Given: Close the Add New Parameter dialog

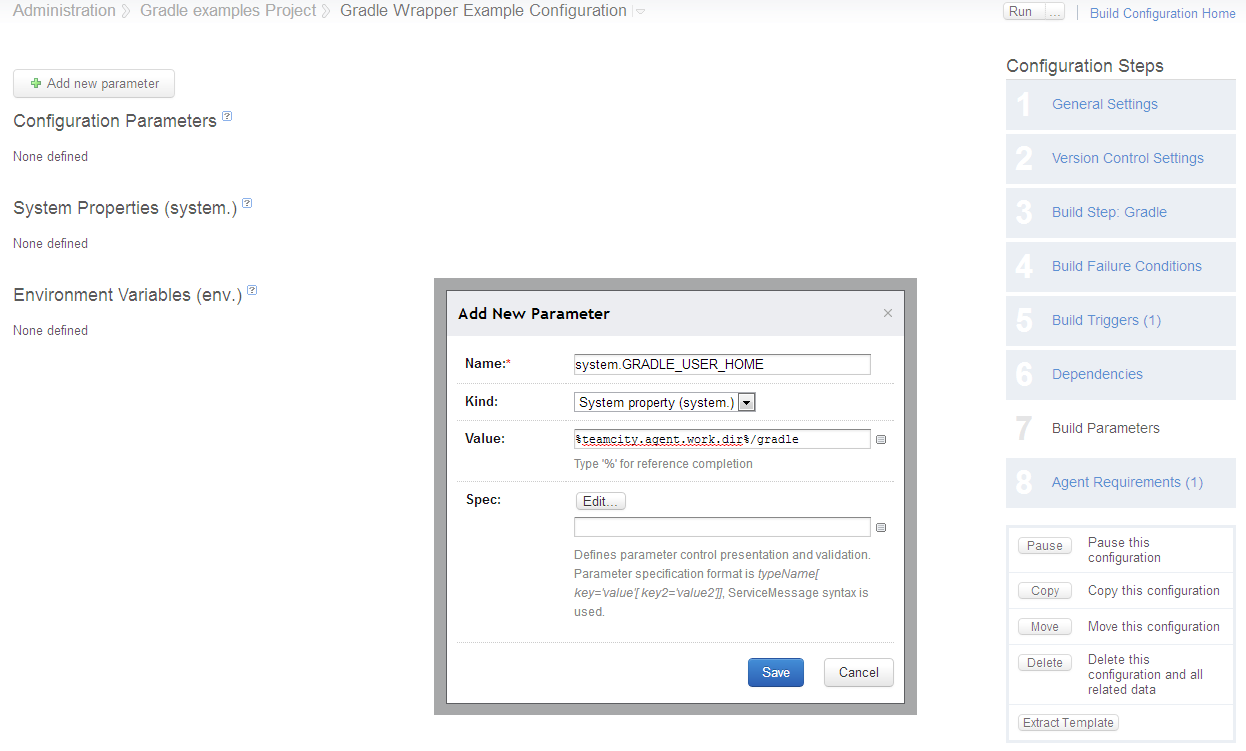Looking at the screenshot, I should [887, 313].
